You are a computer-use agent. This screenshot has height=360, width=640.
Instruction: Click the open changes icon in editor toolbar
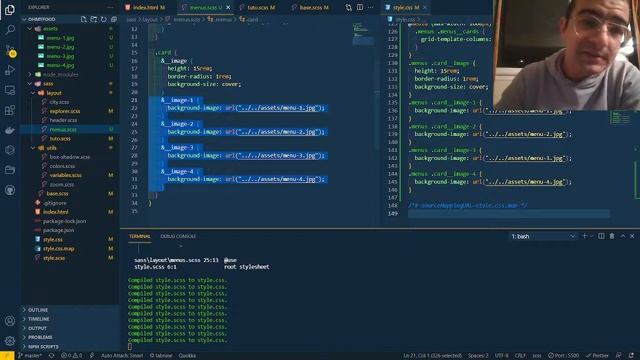point(349,7)
